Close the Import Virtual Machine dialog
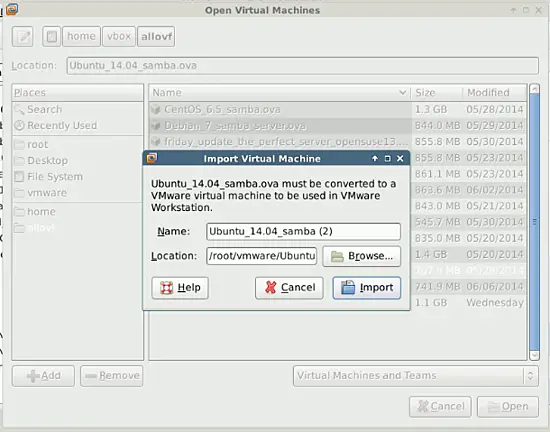 (x=400, y=159)
